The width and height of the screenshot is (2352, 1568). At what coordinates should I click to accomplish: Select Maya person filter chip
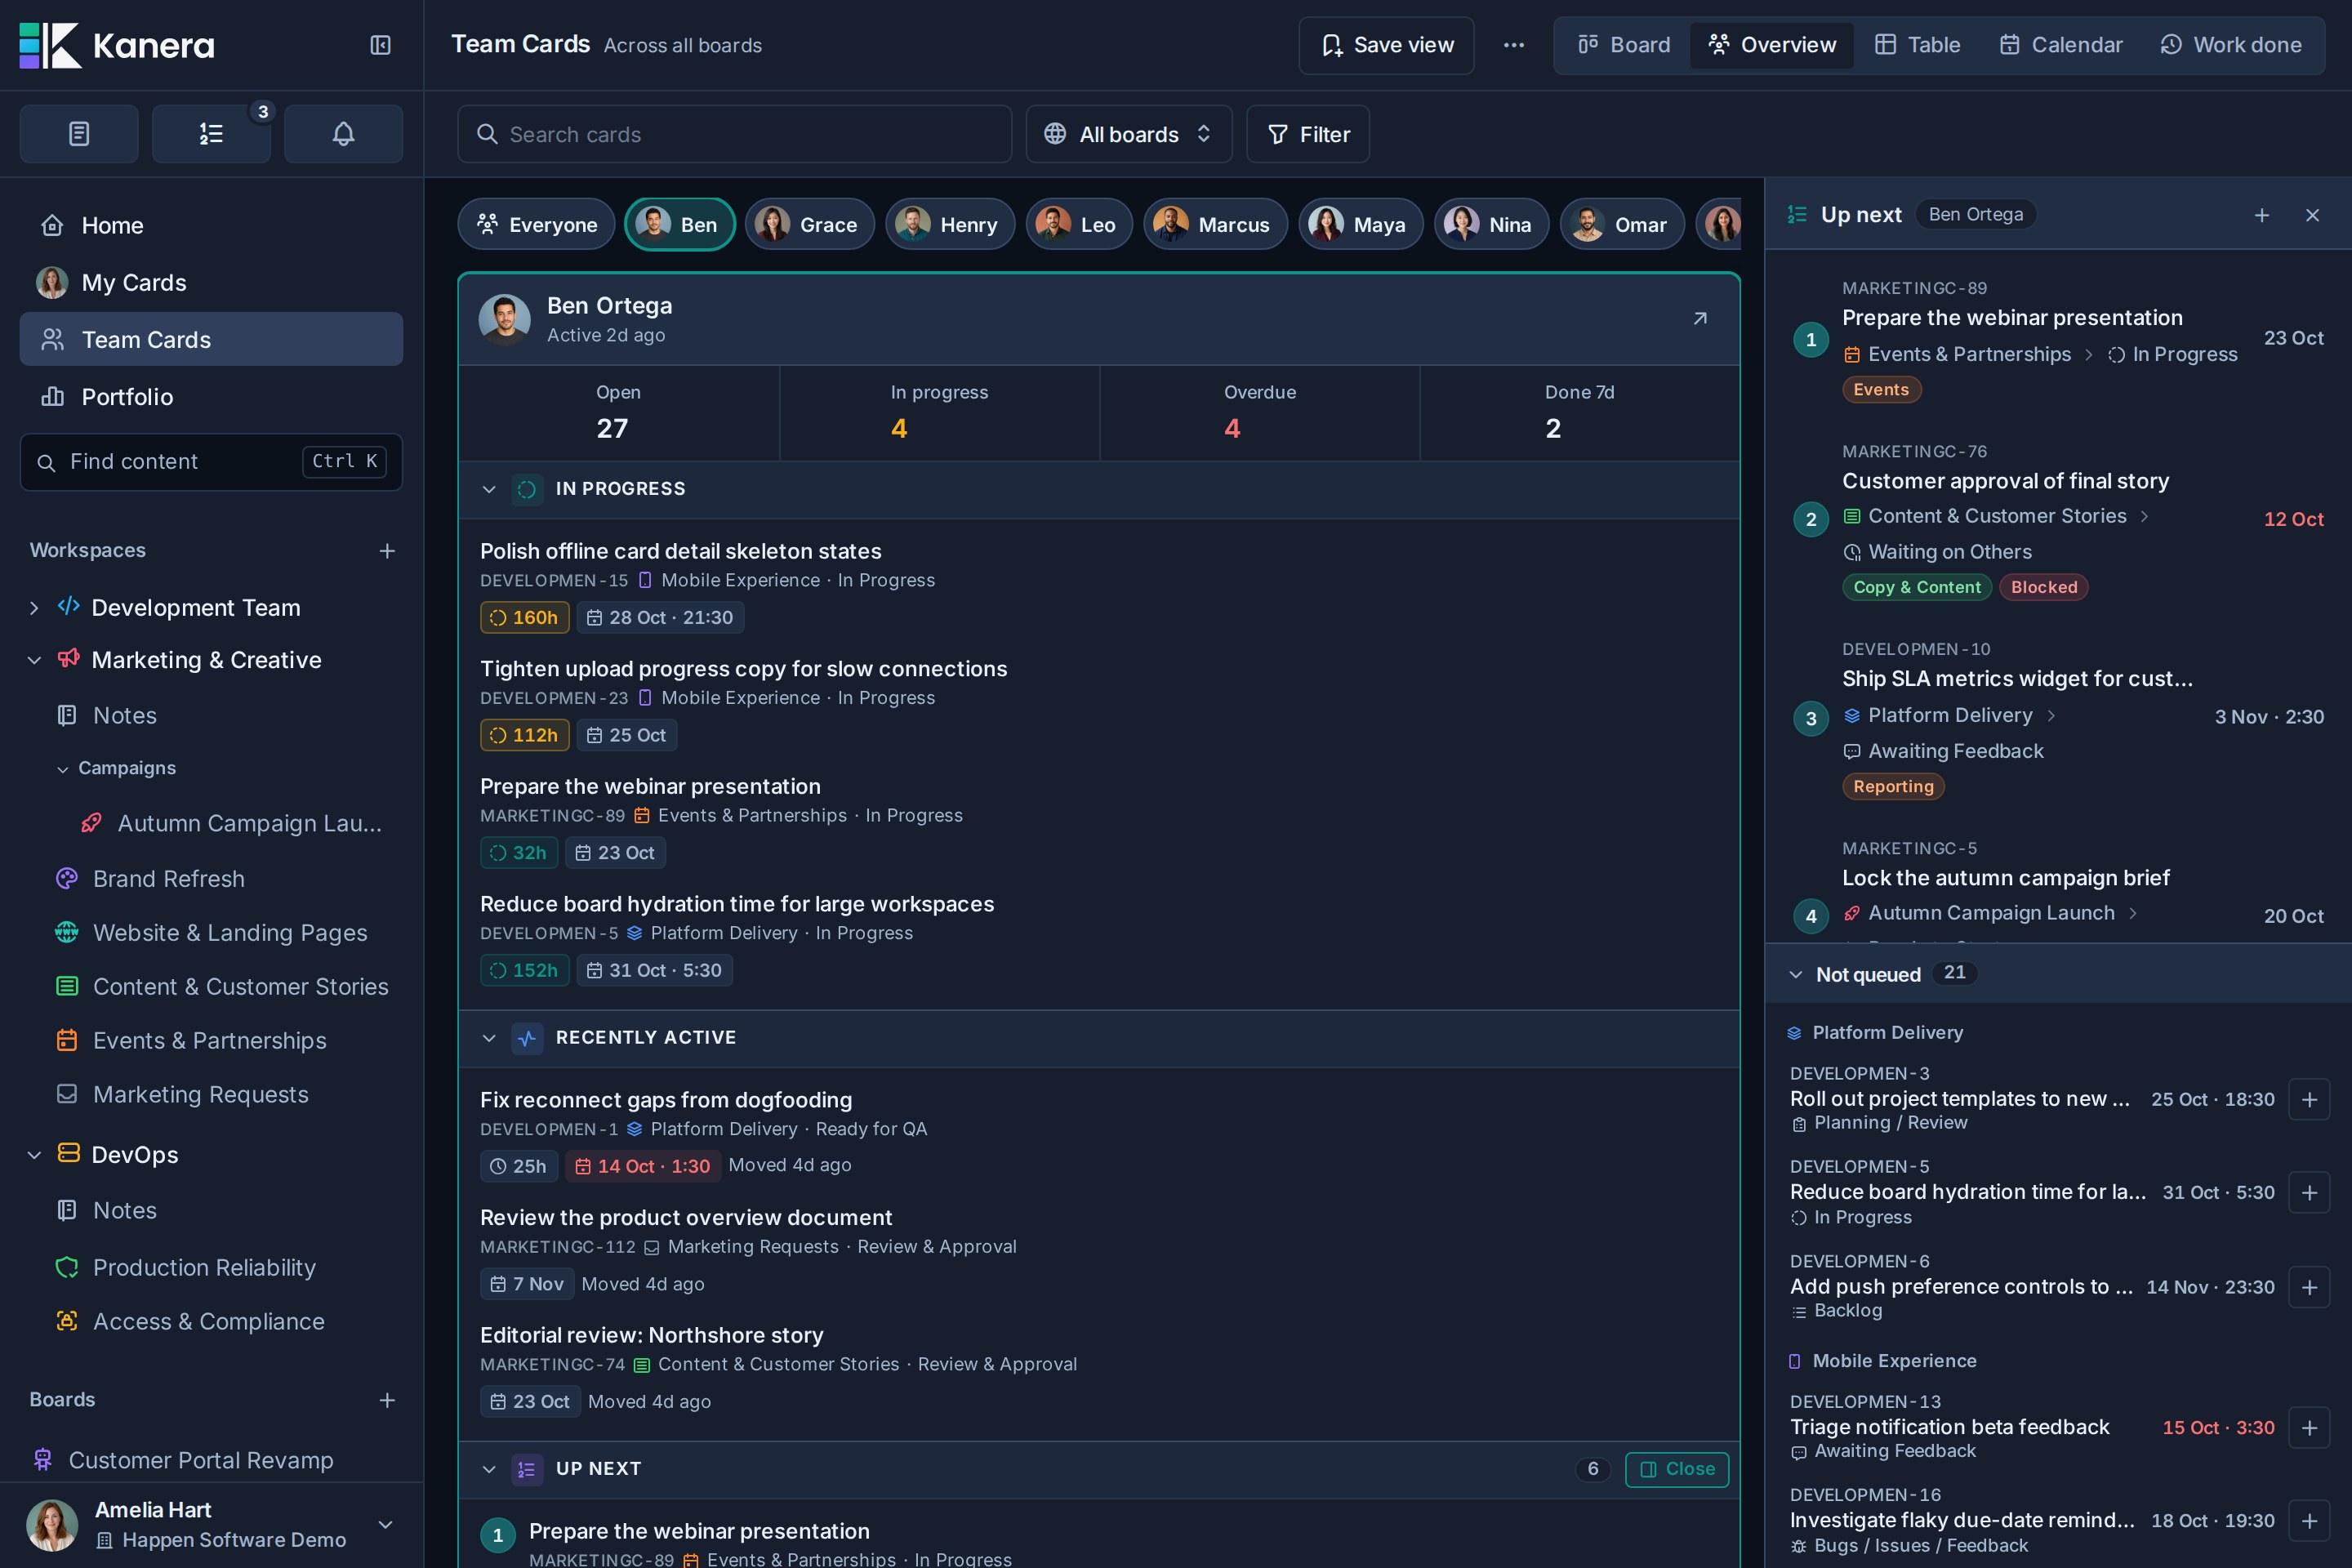1360,225
